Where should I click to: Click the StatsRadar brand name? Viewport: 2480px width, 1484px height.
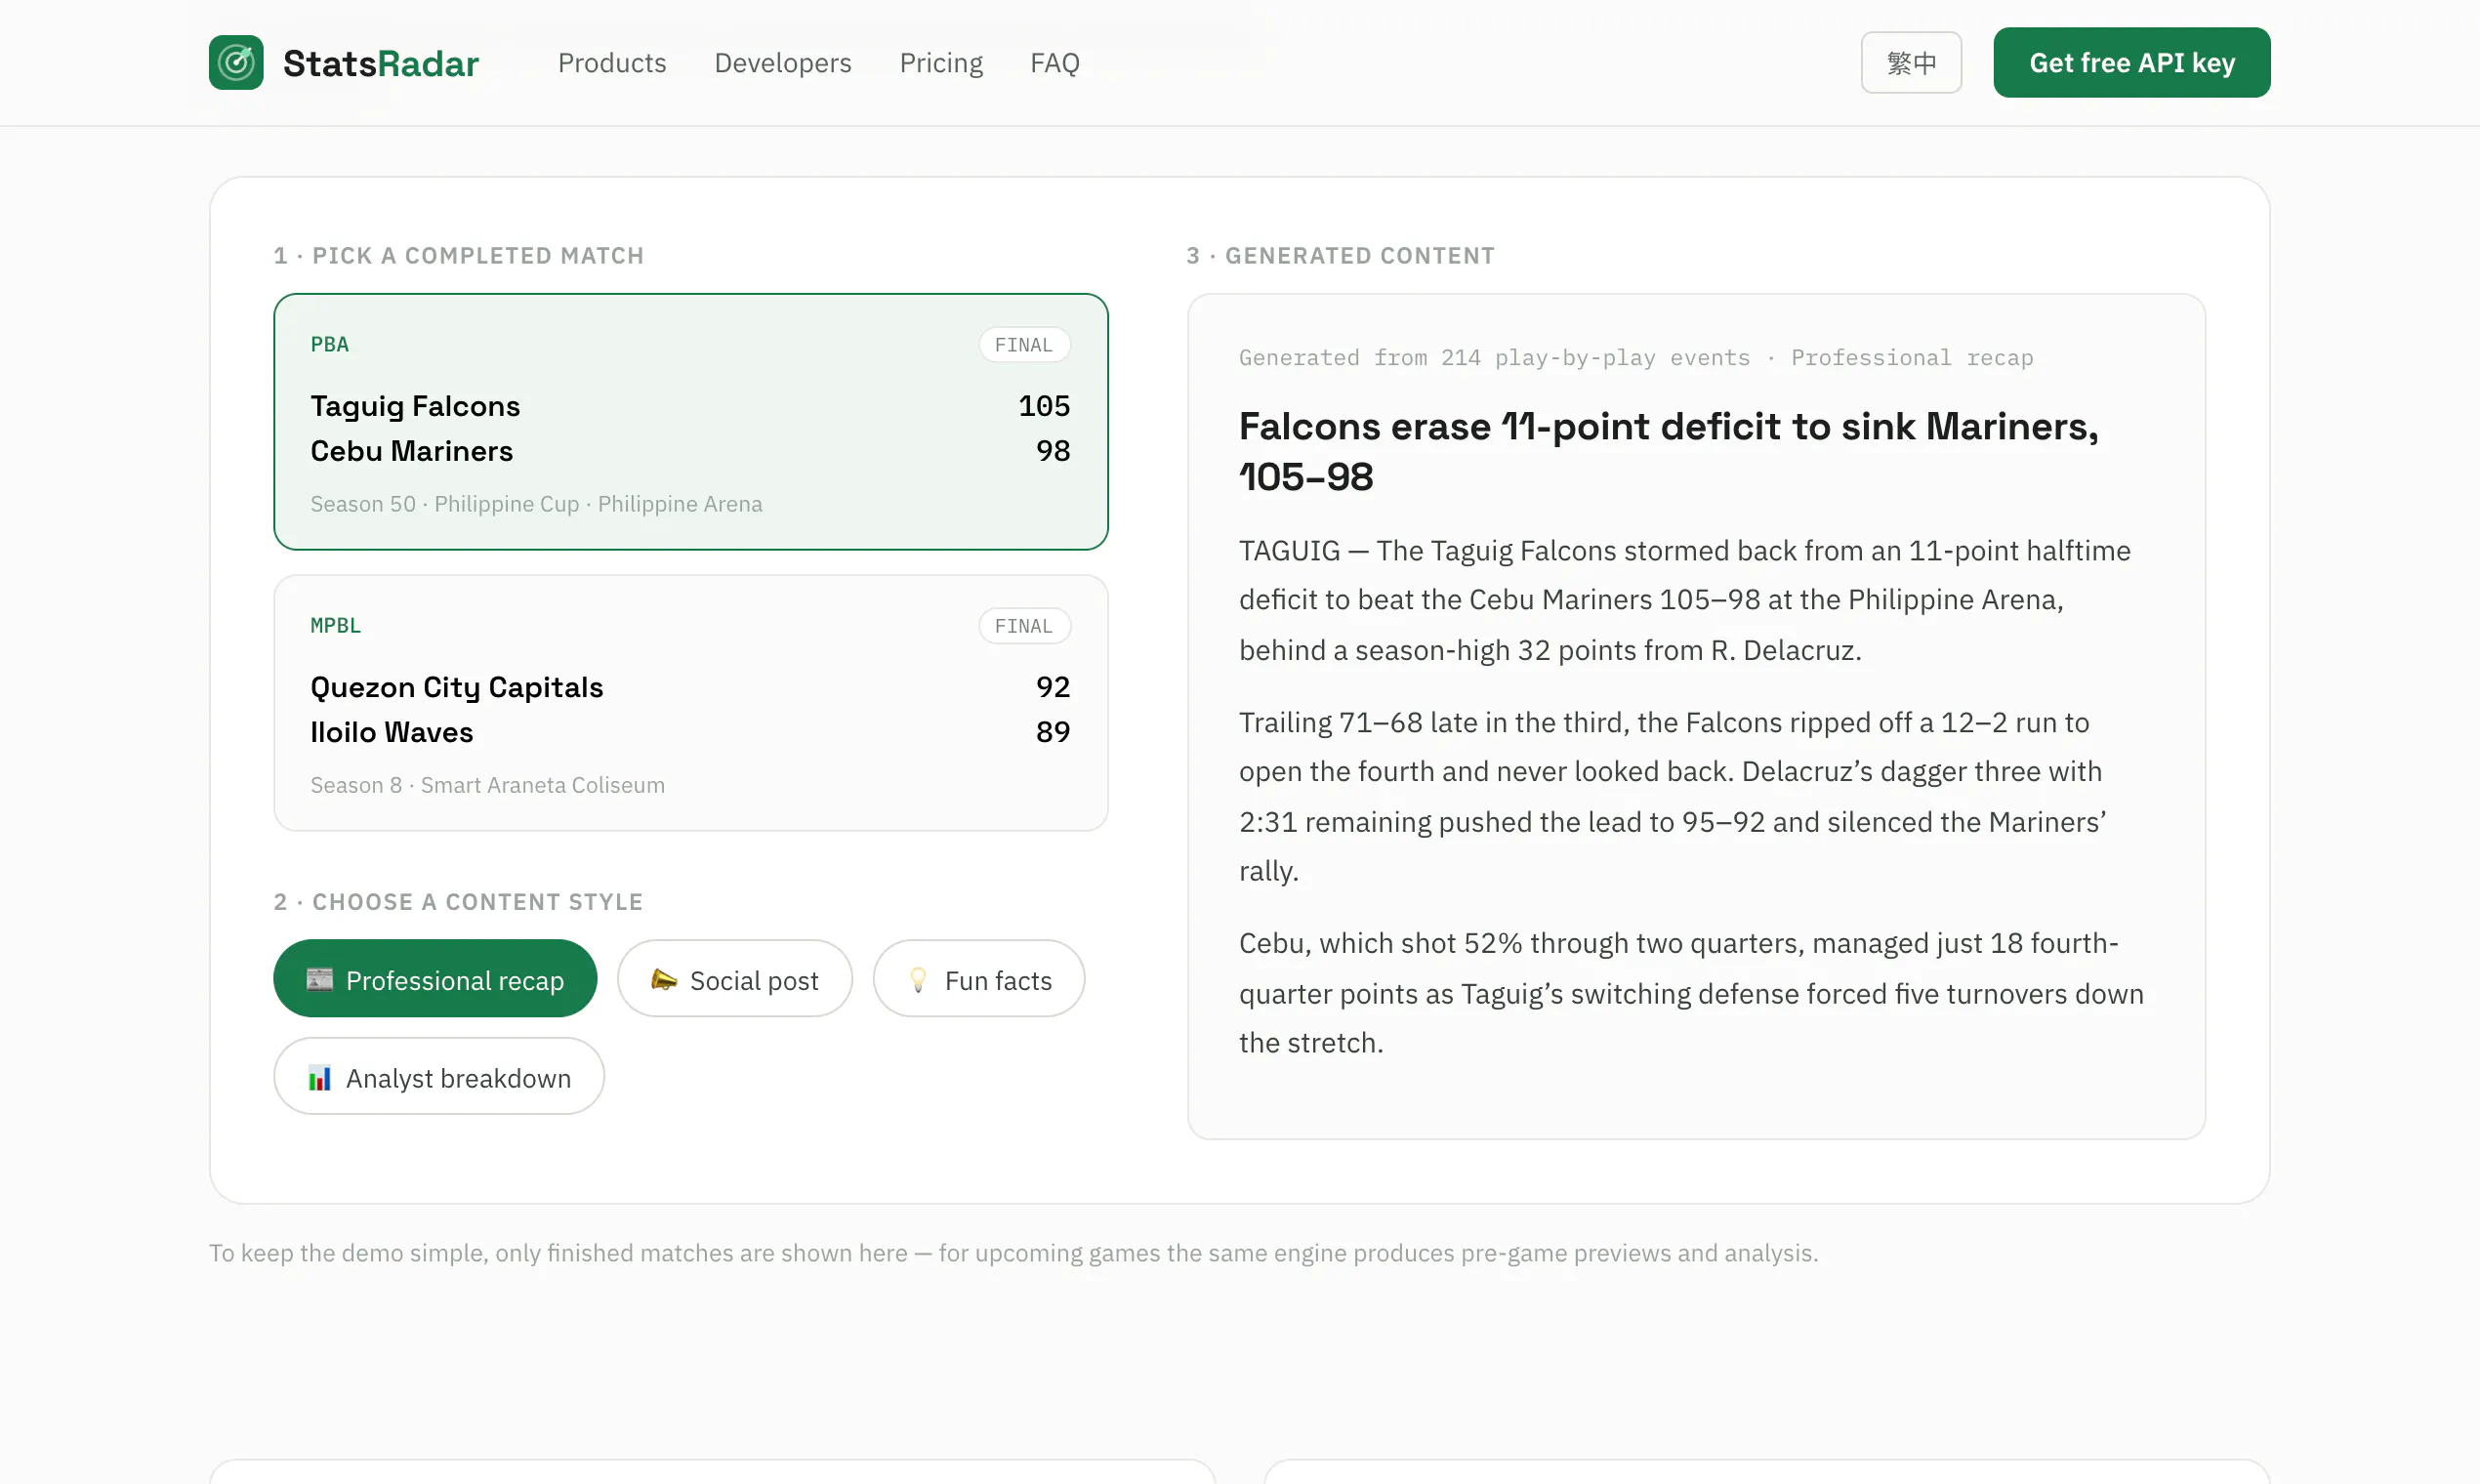coord(381,63)
